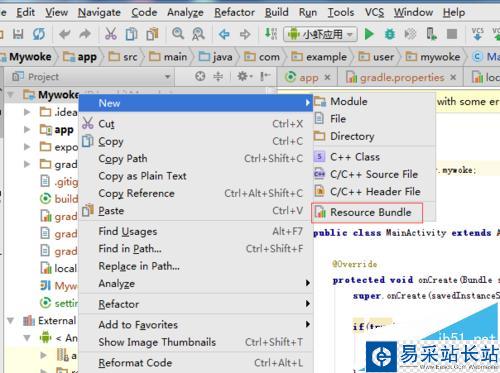This screenshot has width=500, height=373.
Task: Open the Refactor menu in menu bar
Action: pyautogui.click(x=234, y=12)
